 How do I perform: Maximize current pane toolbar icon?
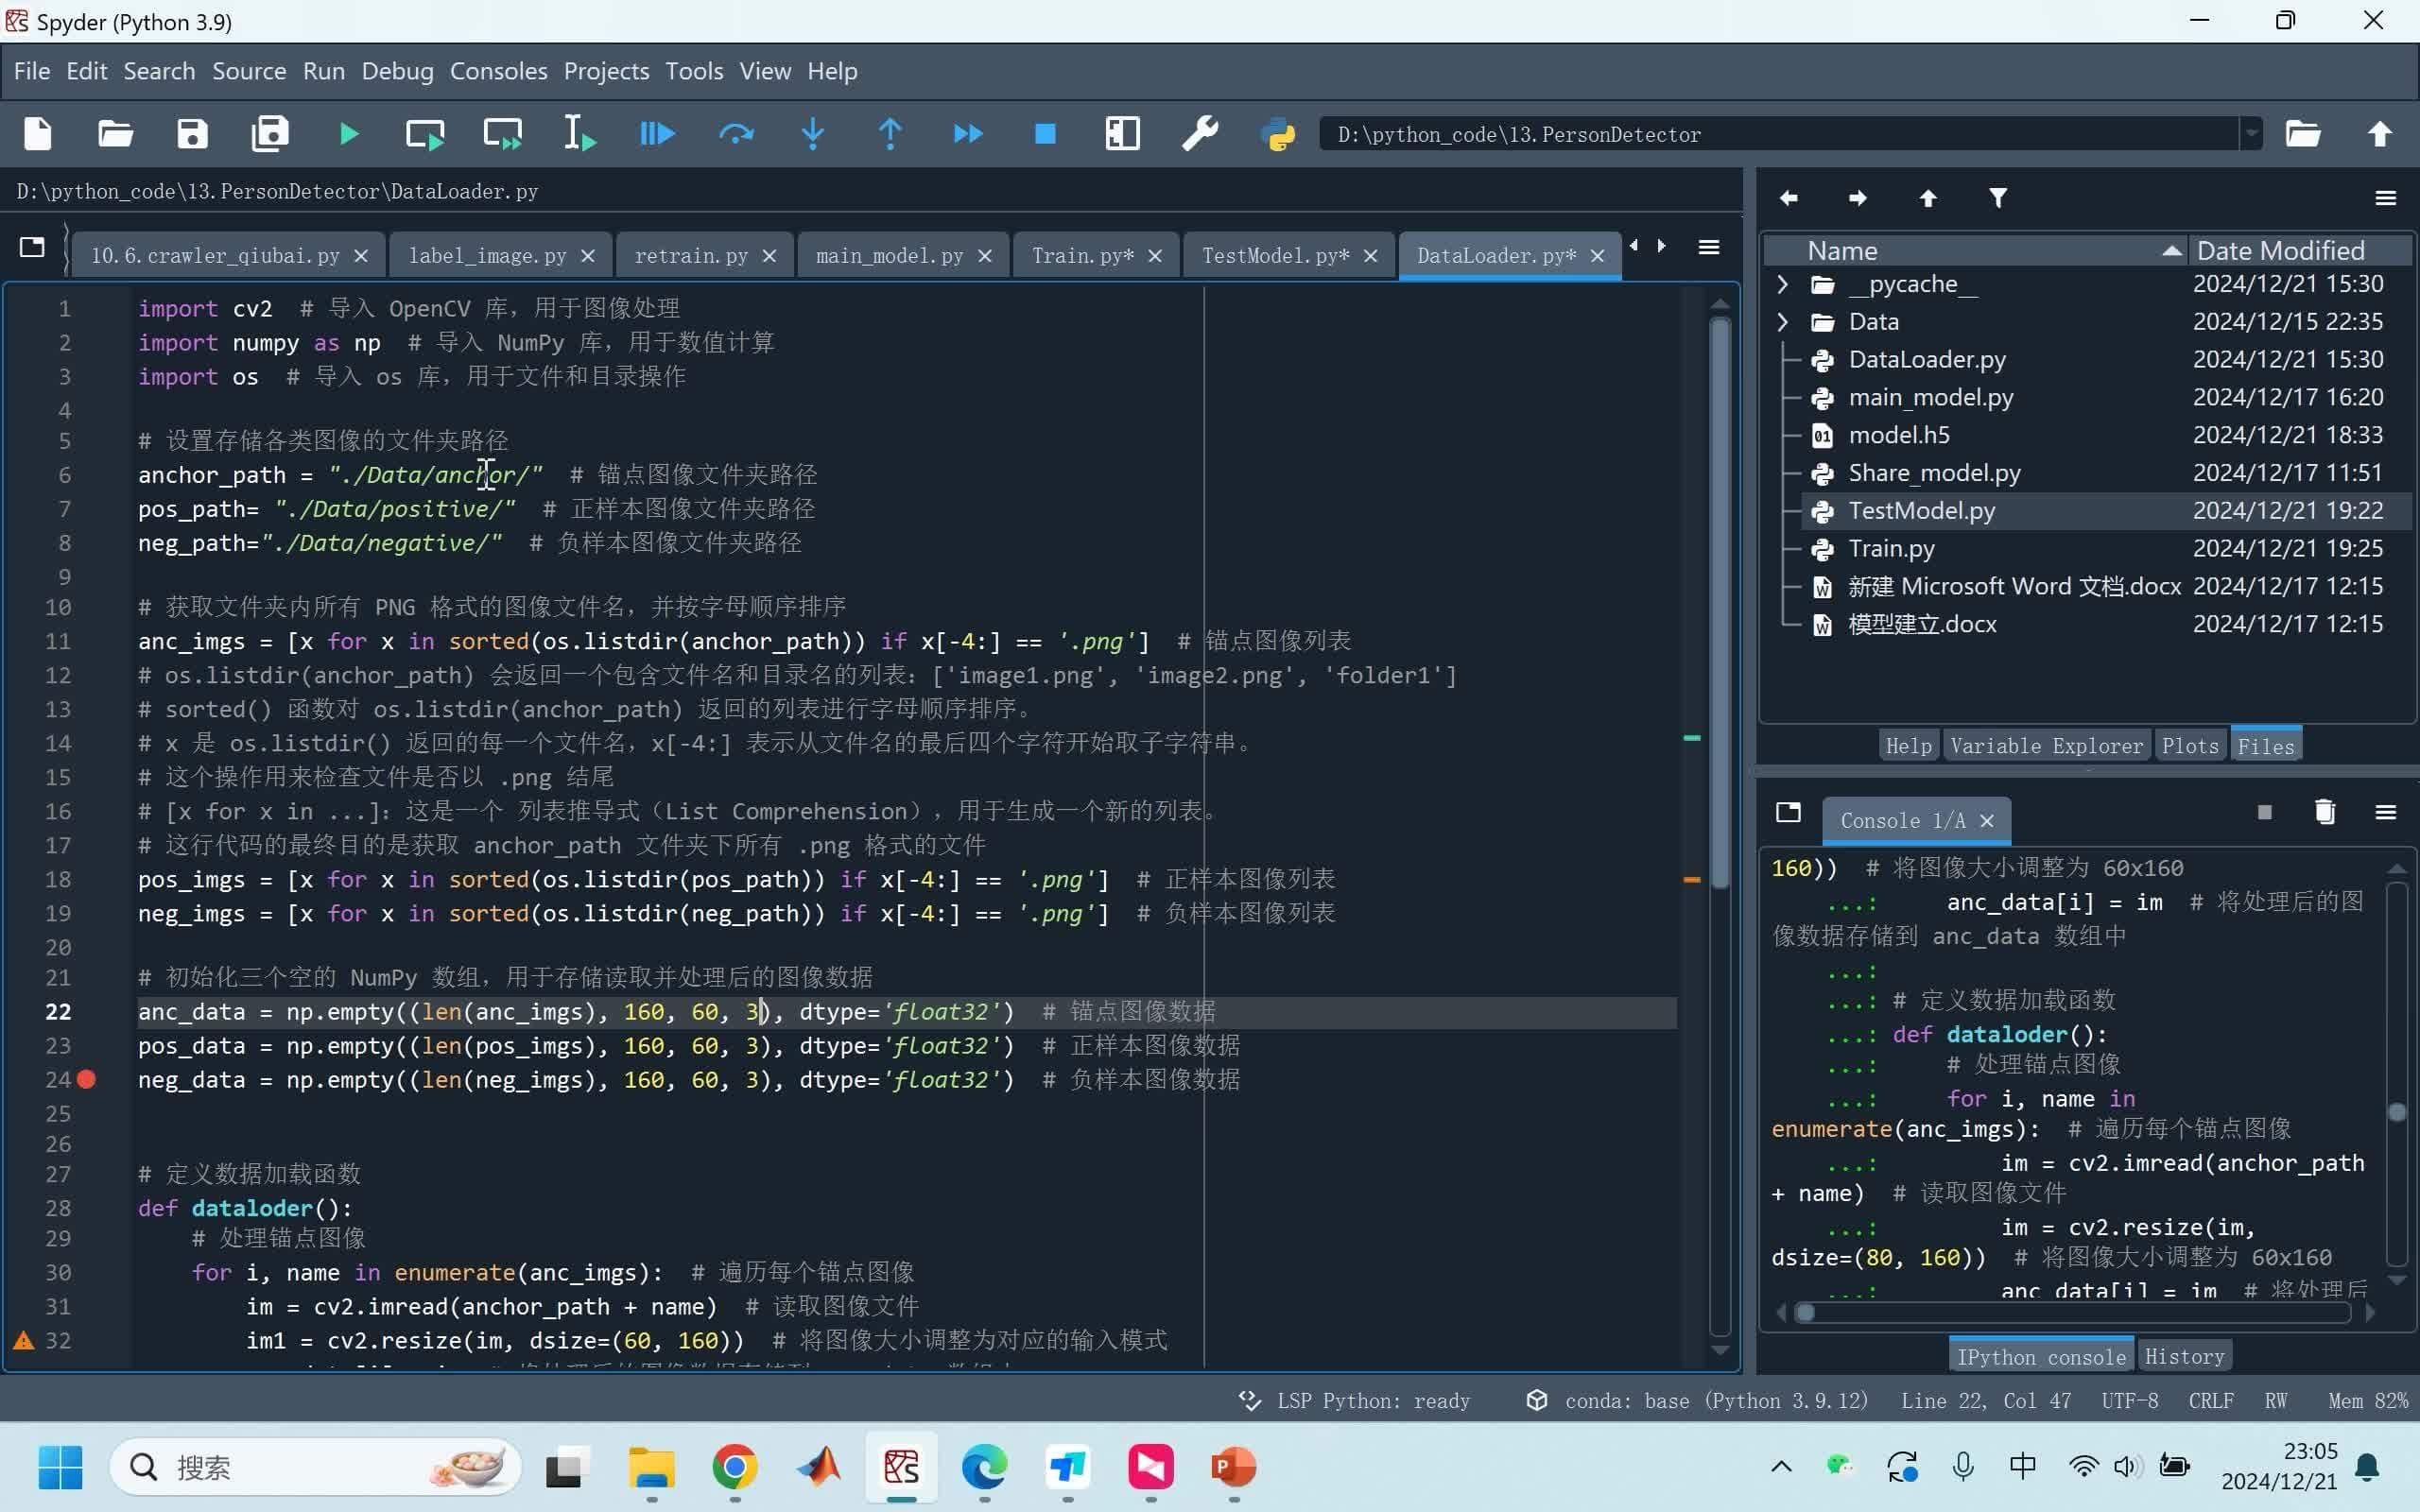(1122, 134)
